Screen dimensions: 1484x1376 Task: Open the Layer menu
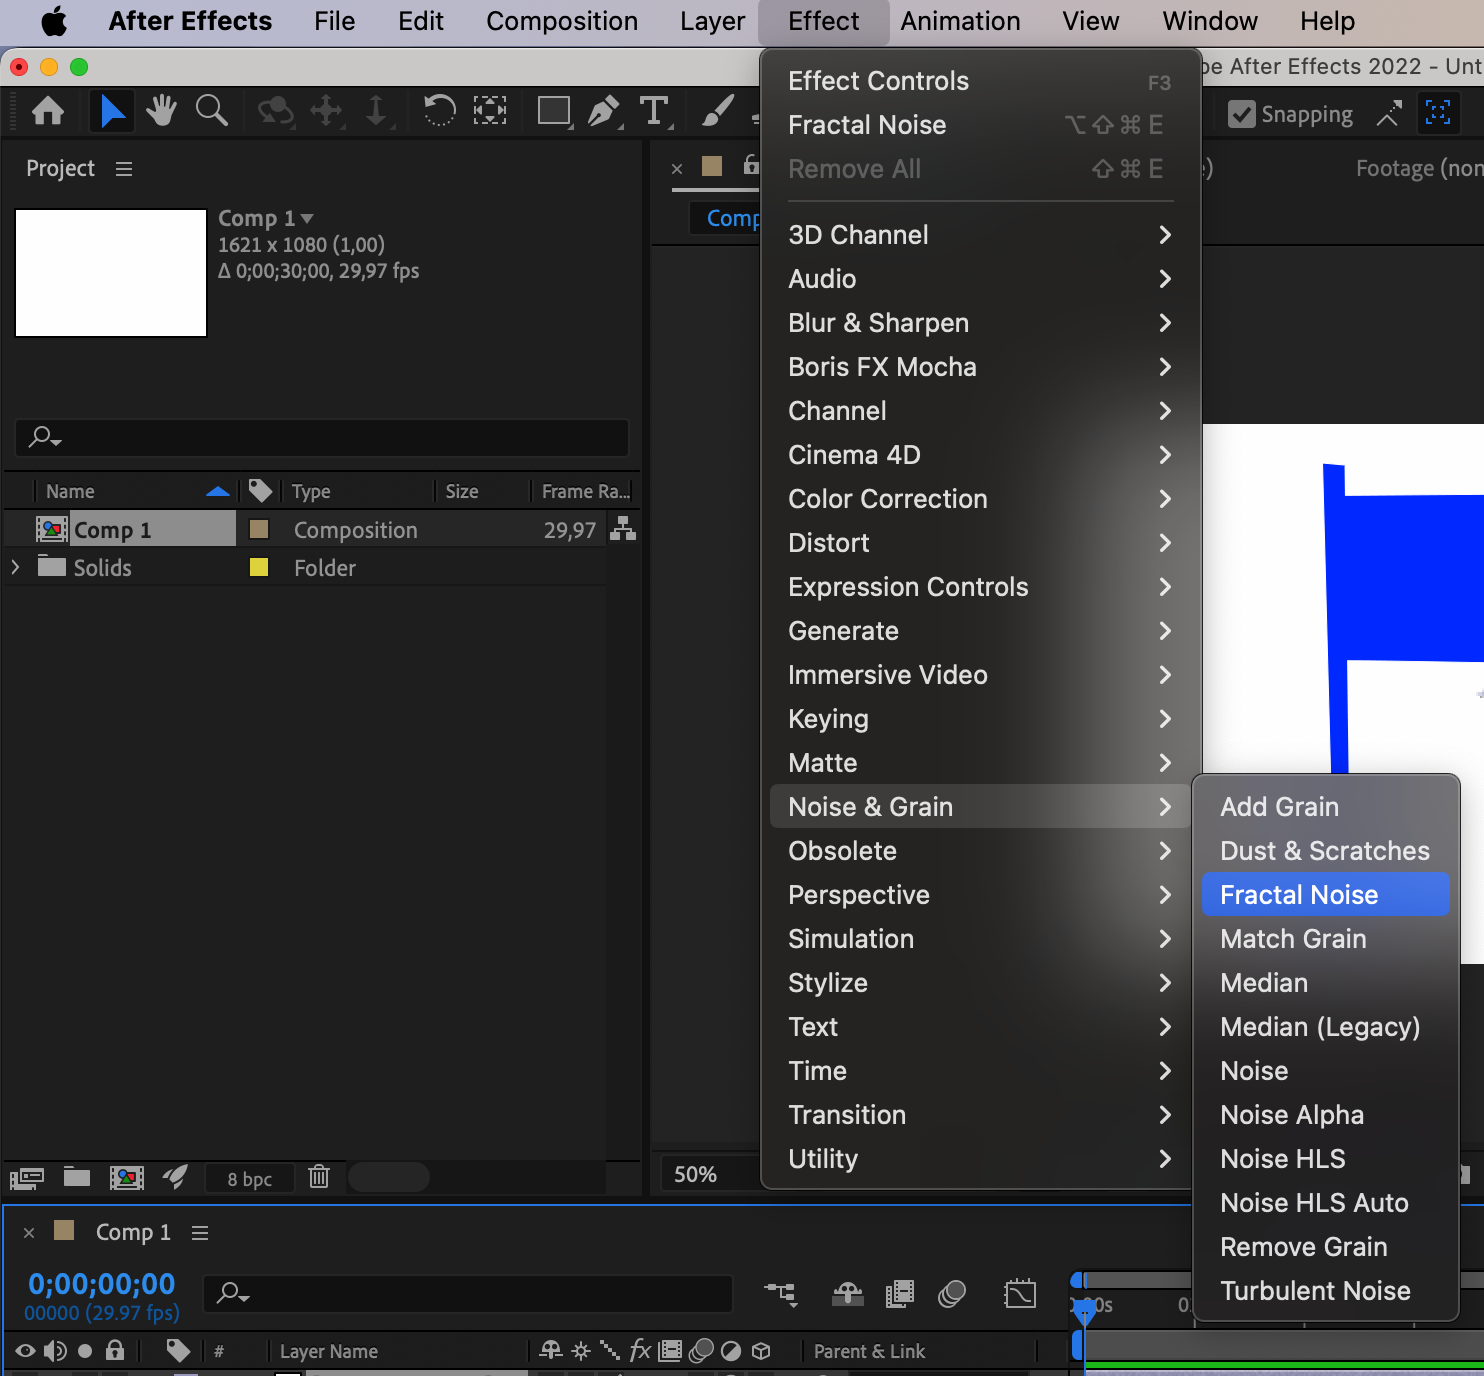712,21
